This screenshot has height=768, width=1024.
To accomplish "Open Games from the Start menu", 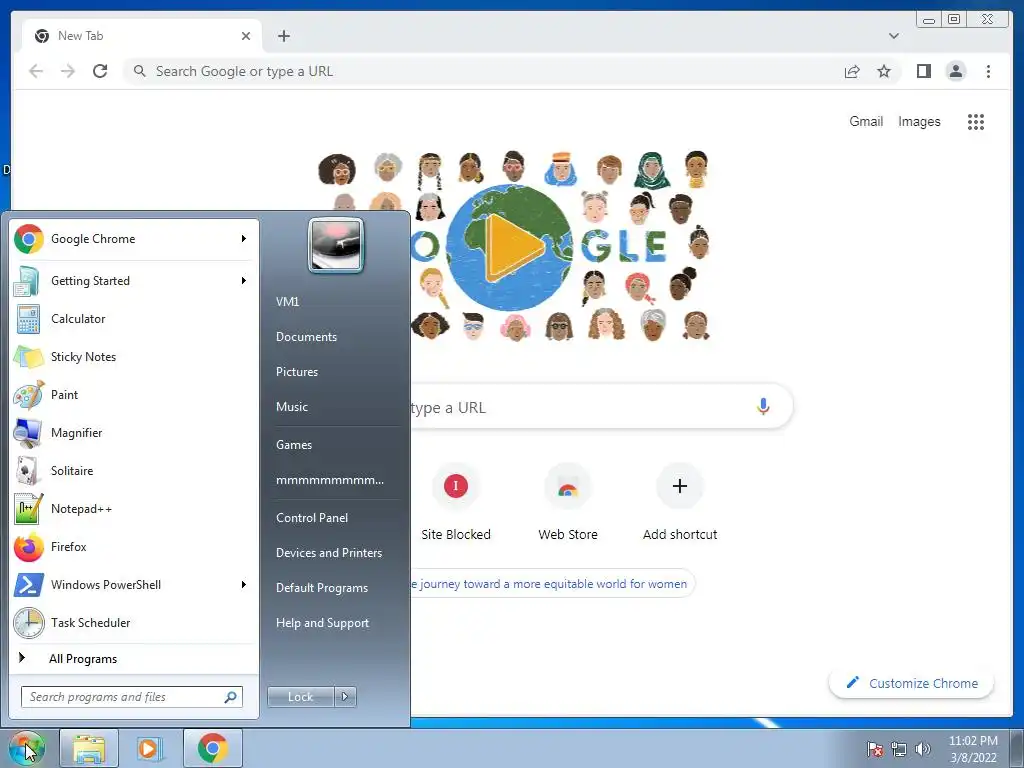I will 294,445.
